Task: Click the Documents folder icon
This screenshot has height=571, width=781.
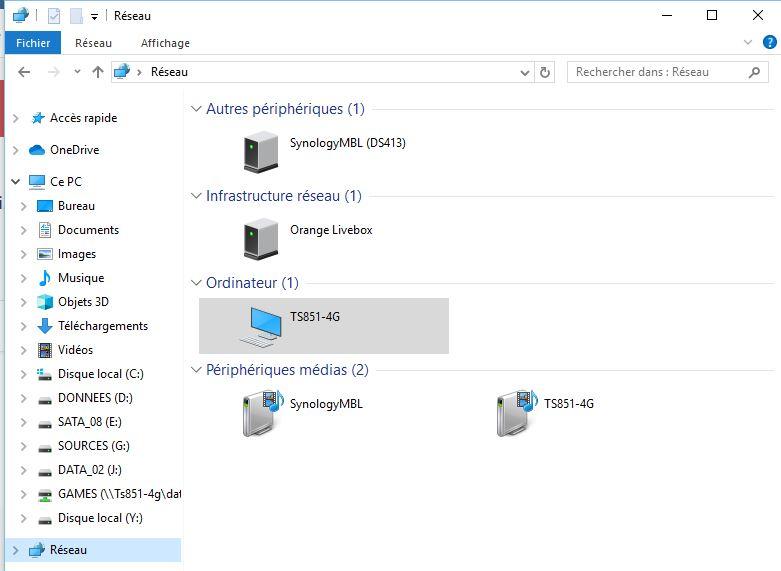Action: tap(45, 230)
